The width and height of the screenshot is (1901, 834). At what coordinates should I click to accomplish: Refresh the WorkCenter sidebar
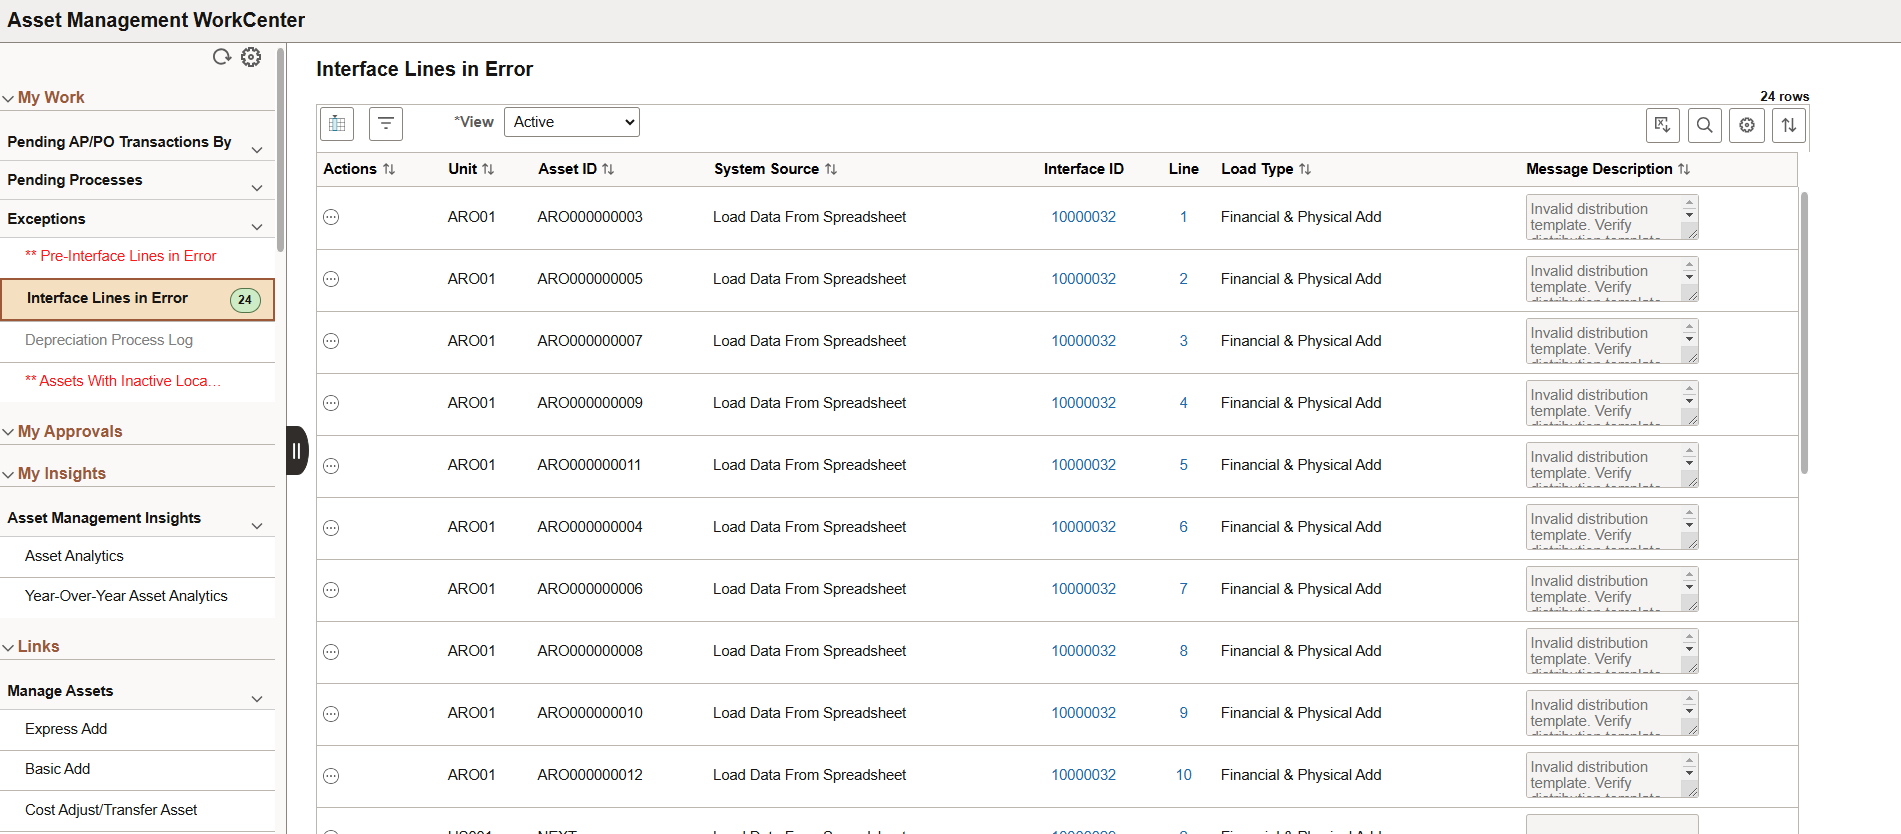[x=221, y=57]
